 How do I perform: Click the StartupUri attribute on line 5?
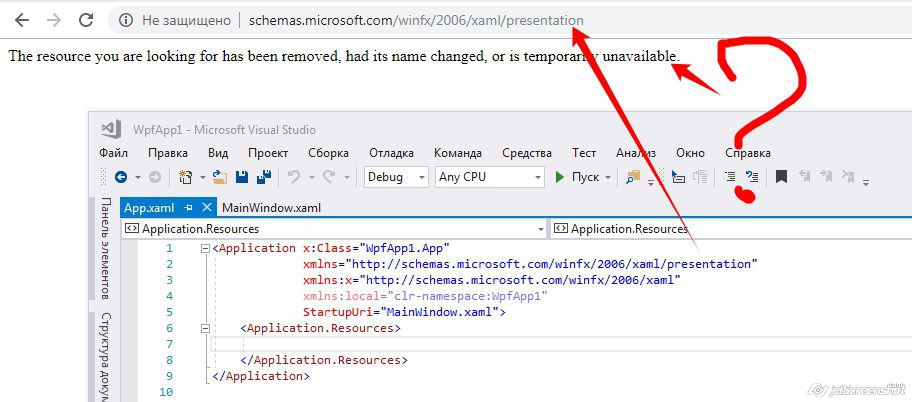click(339, 312)
